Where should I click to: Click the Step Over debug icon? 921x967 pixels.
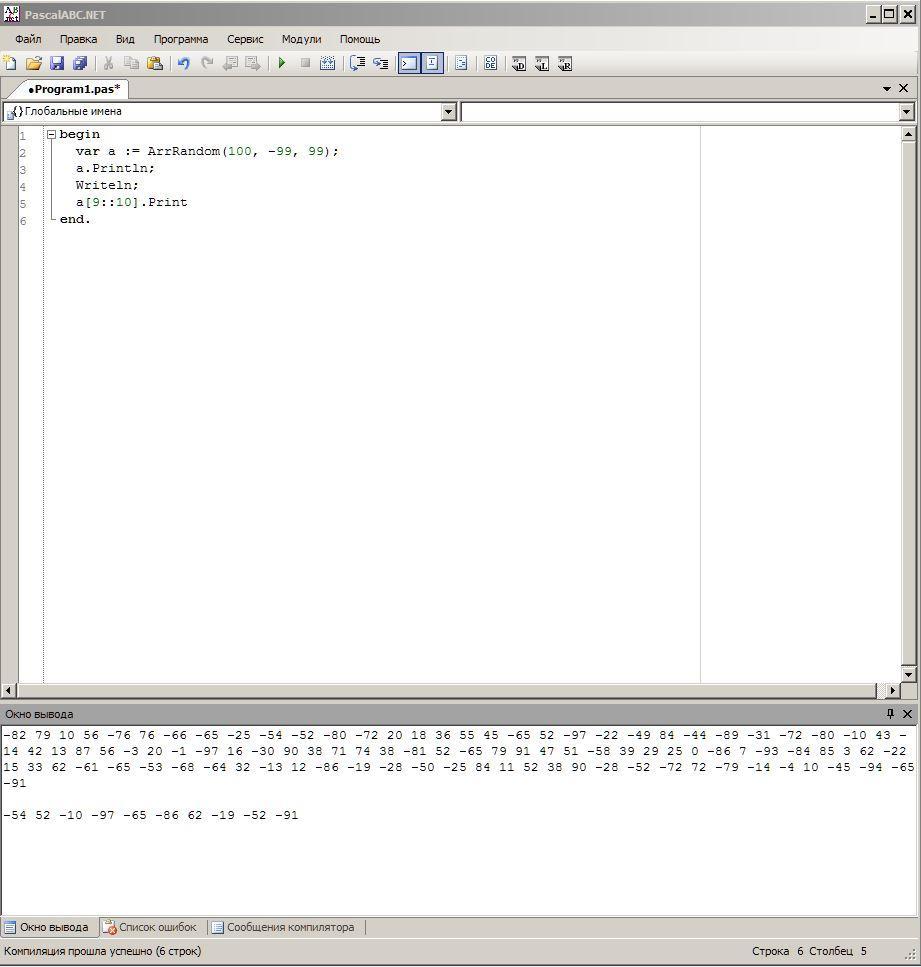pyautogui.click(x=357, y=63)
